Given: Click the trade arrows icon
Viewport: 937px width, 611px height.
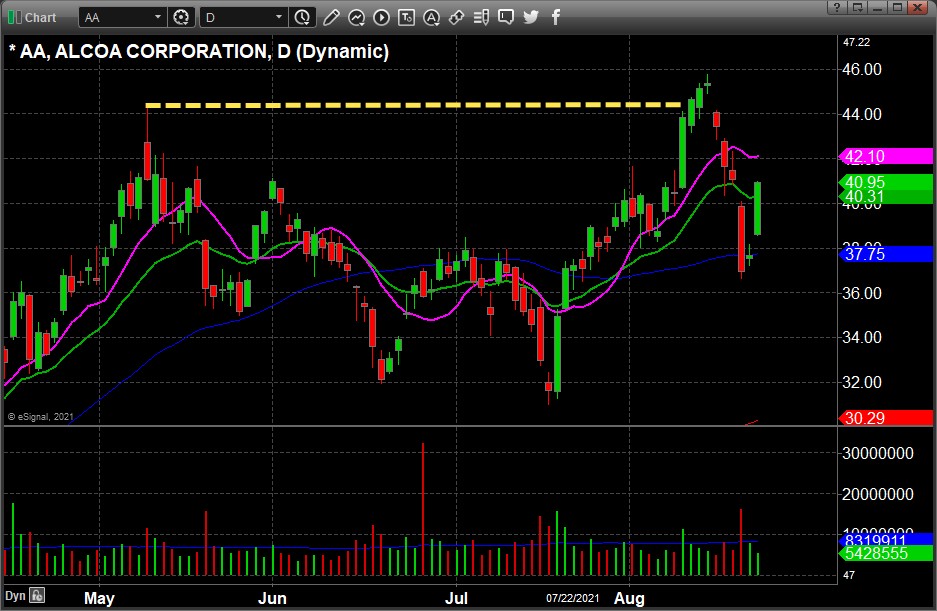Looking at the screenshot, I should (457, 17).
